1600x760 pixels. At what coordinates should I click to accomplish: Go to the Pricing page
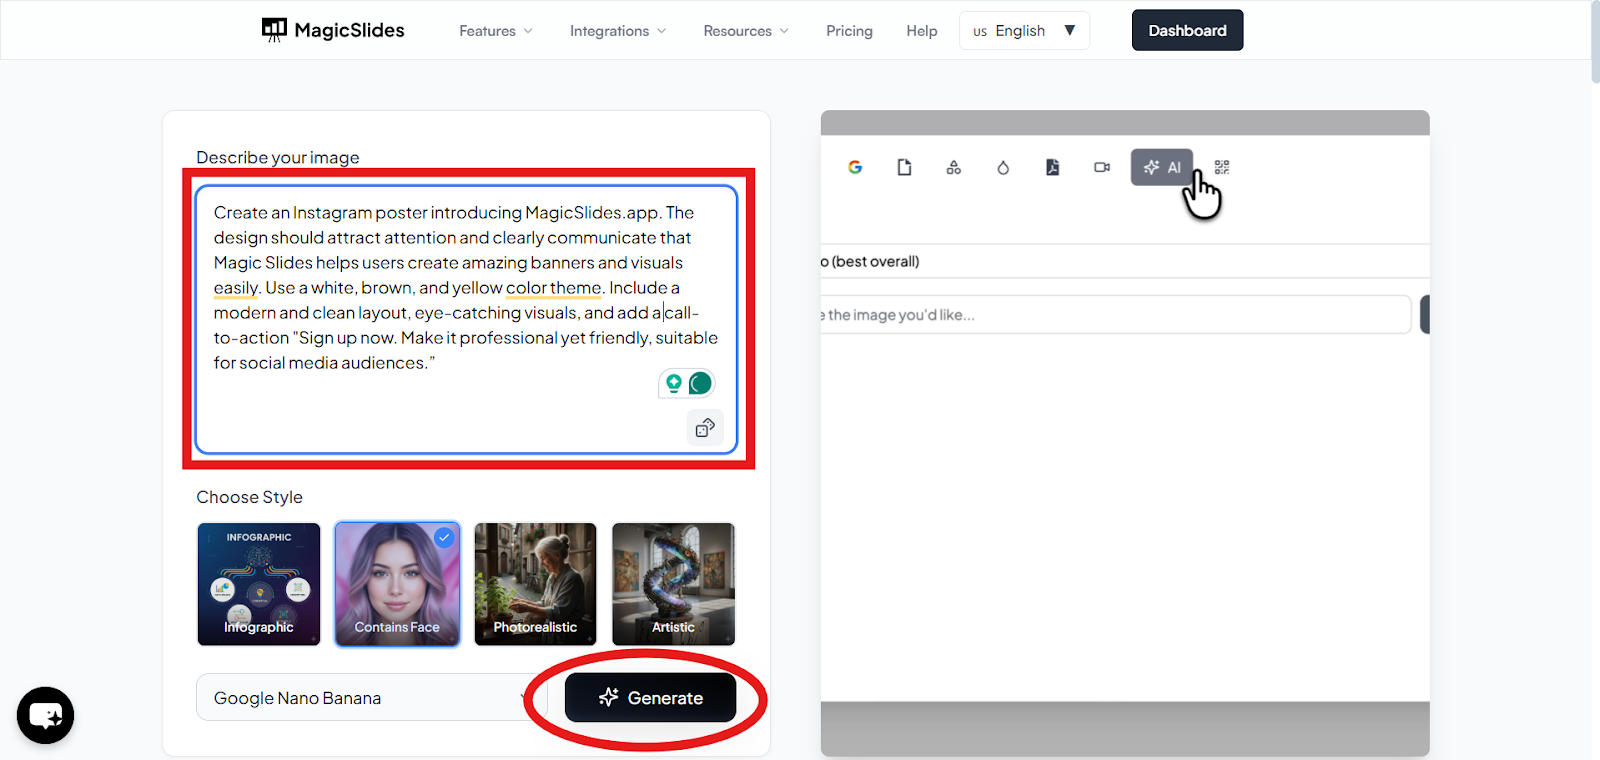[x=849, y=31]
